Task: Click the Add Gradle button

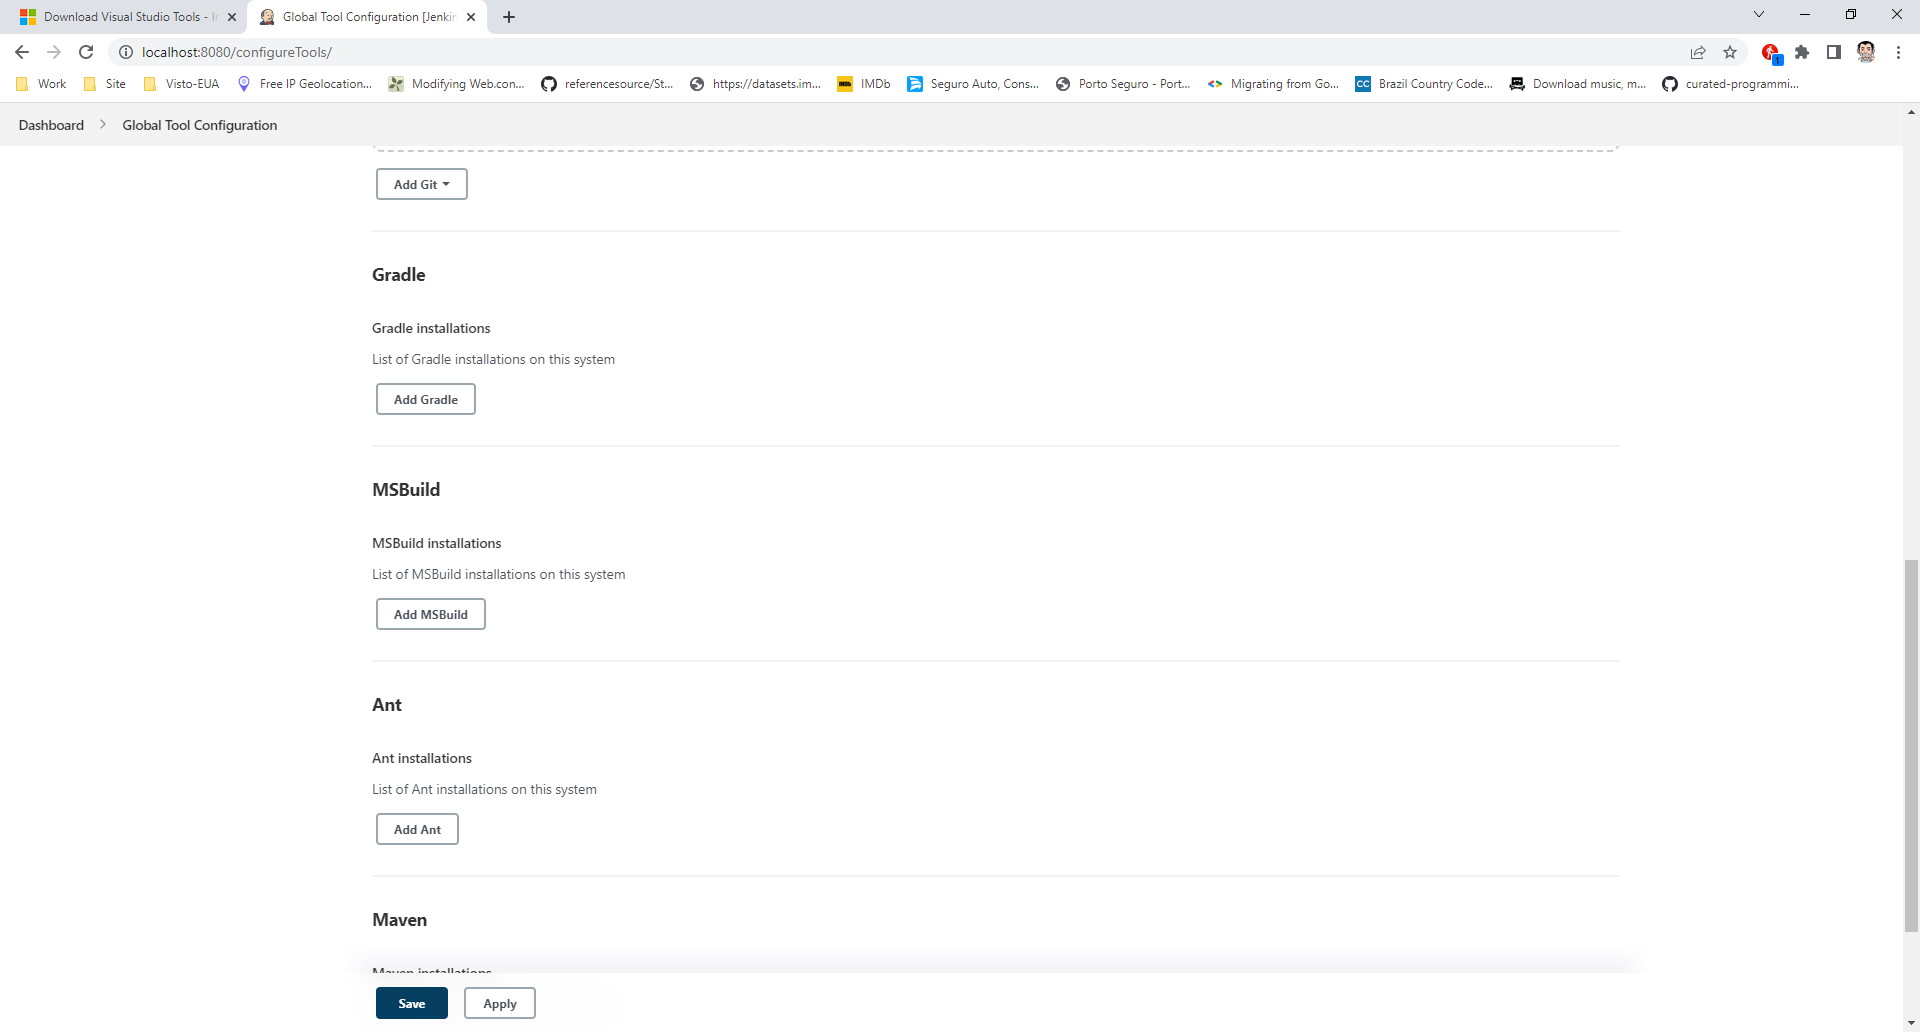Action: pos(425,399)
